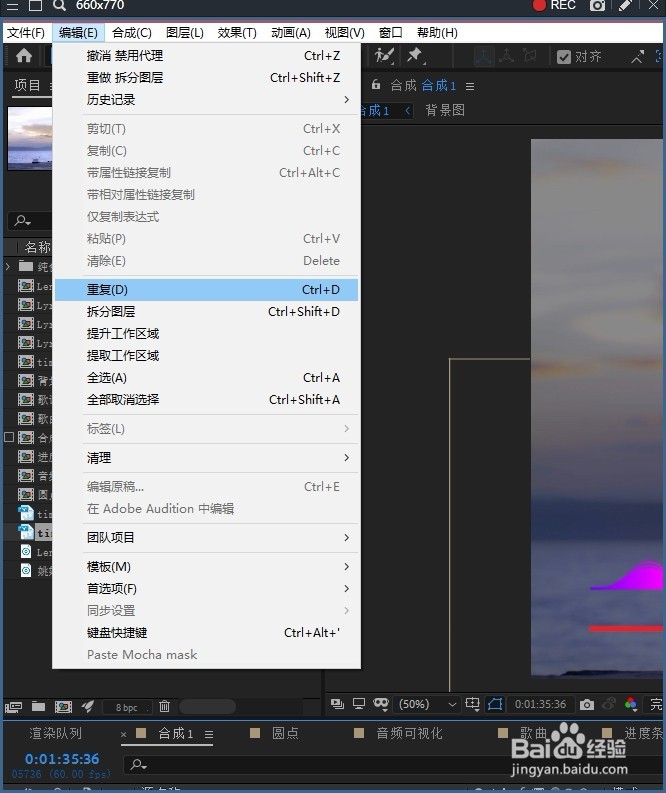Create a new composition via project panel icon
Image resolution: width=666 pixels, height=793 pixels.
point(63,707)
